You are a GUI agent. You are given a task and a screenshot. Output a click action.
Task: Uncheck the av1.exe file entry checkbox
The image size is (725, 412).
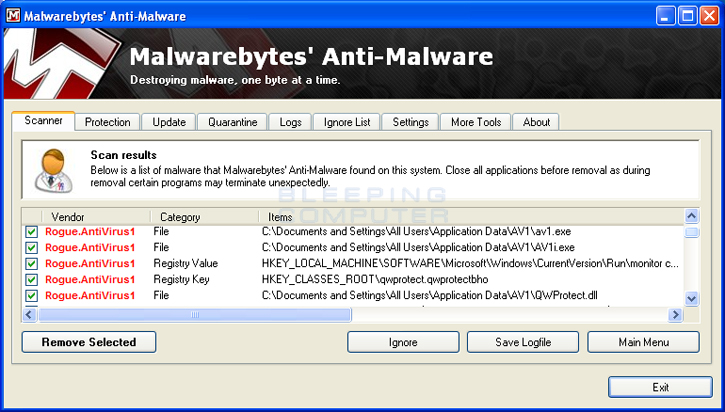pyautogui.click(x=31, y=232)
